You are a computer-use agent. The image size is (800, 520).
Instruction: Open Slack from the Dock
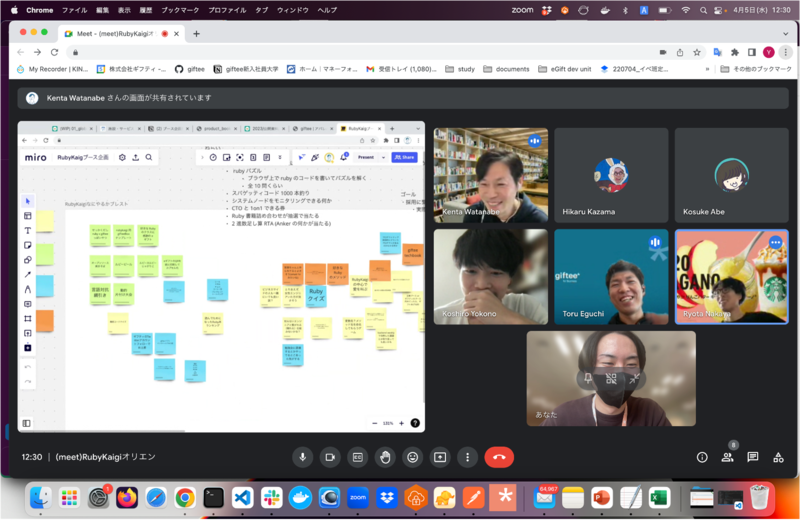(x=271, y=497)
